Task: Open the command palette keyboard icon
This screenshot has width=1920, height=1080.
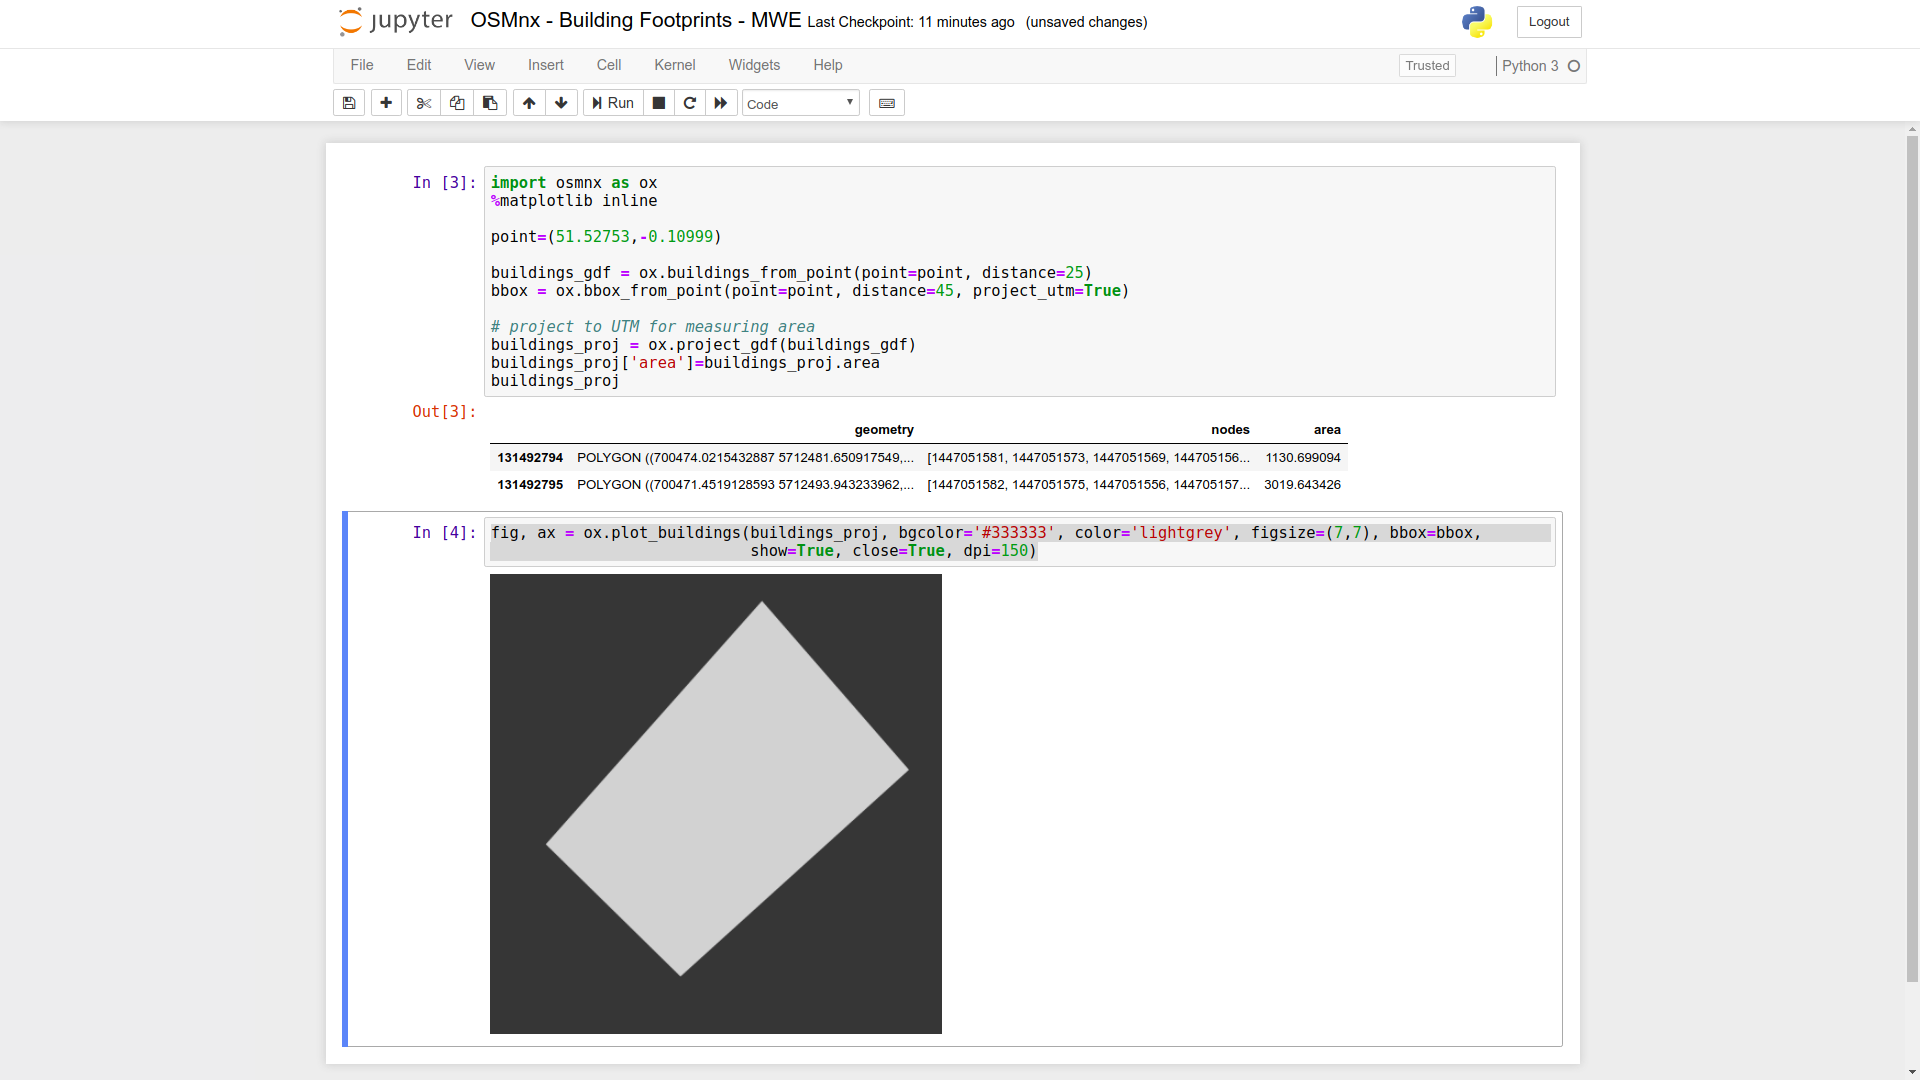Action: 886,103
